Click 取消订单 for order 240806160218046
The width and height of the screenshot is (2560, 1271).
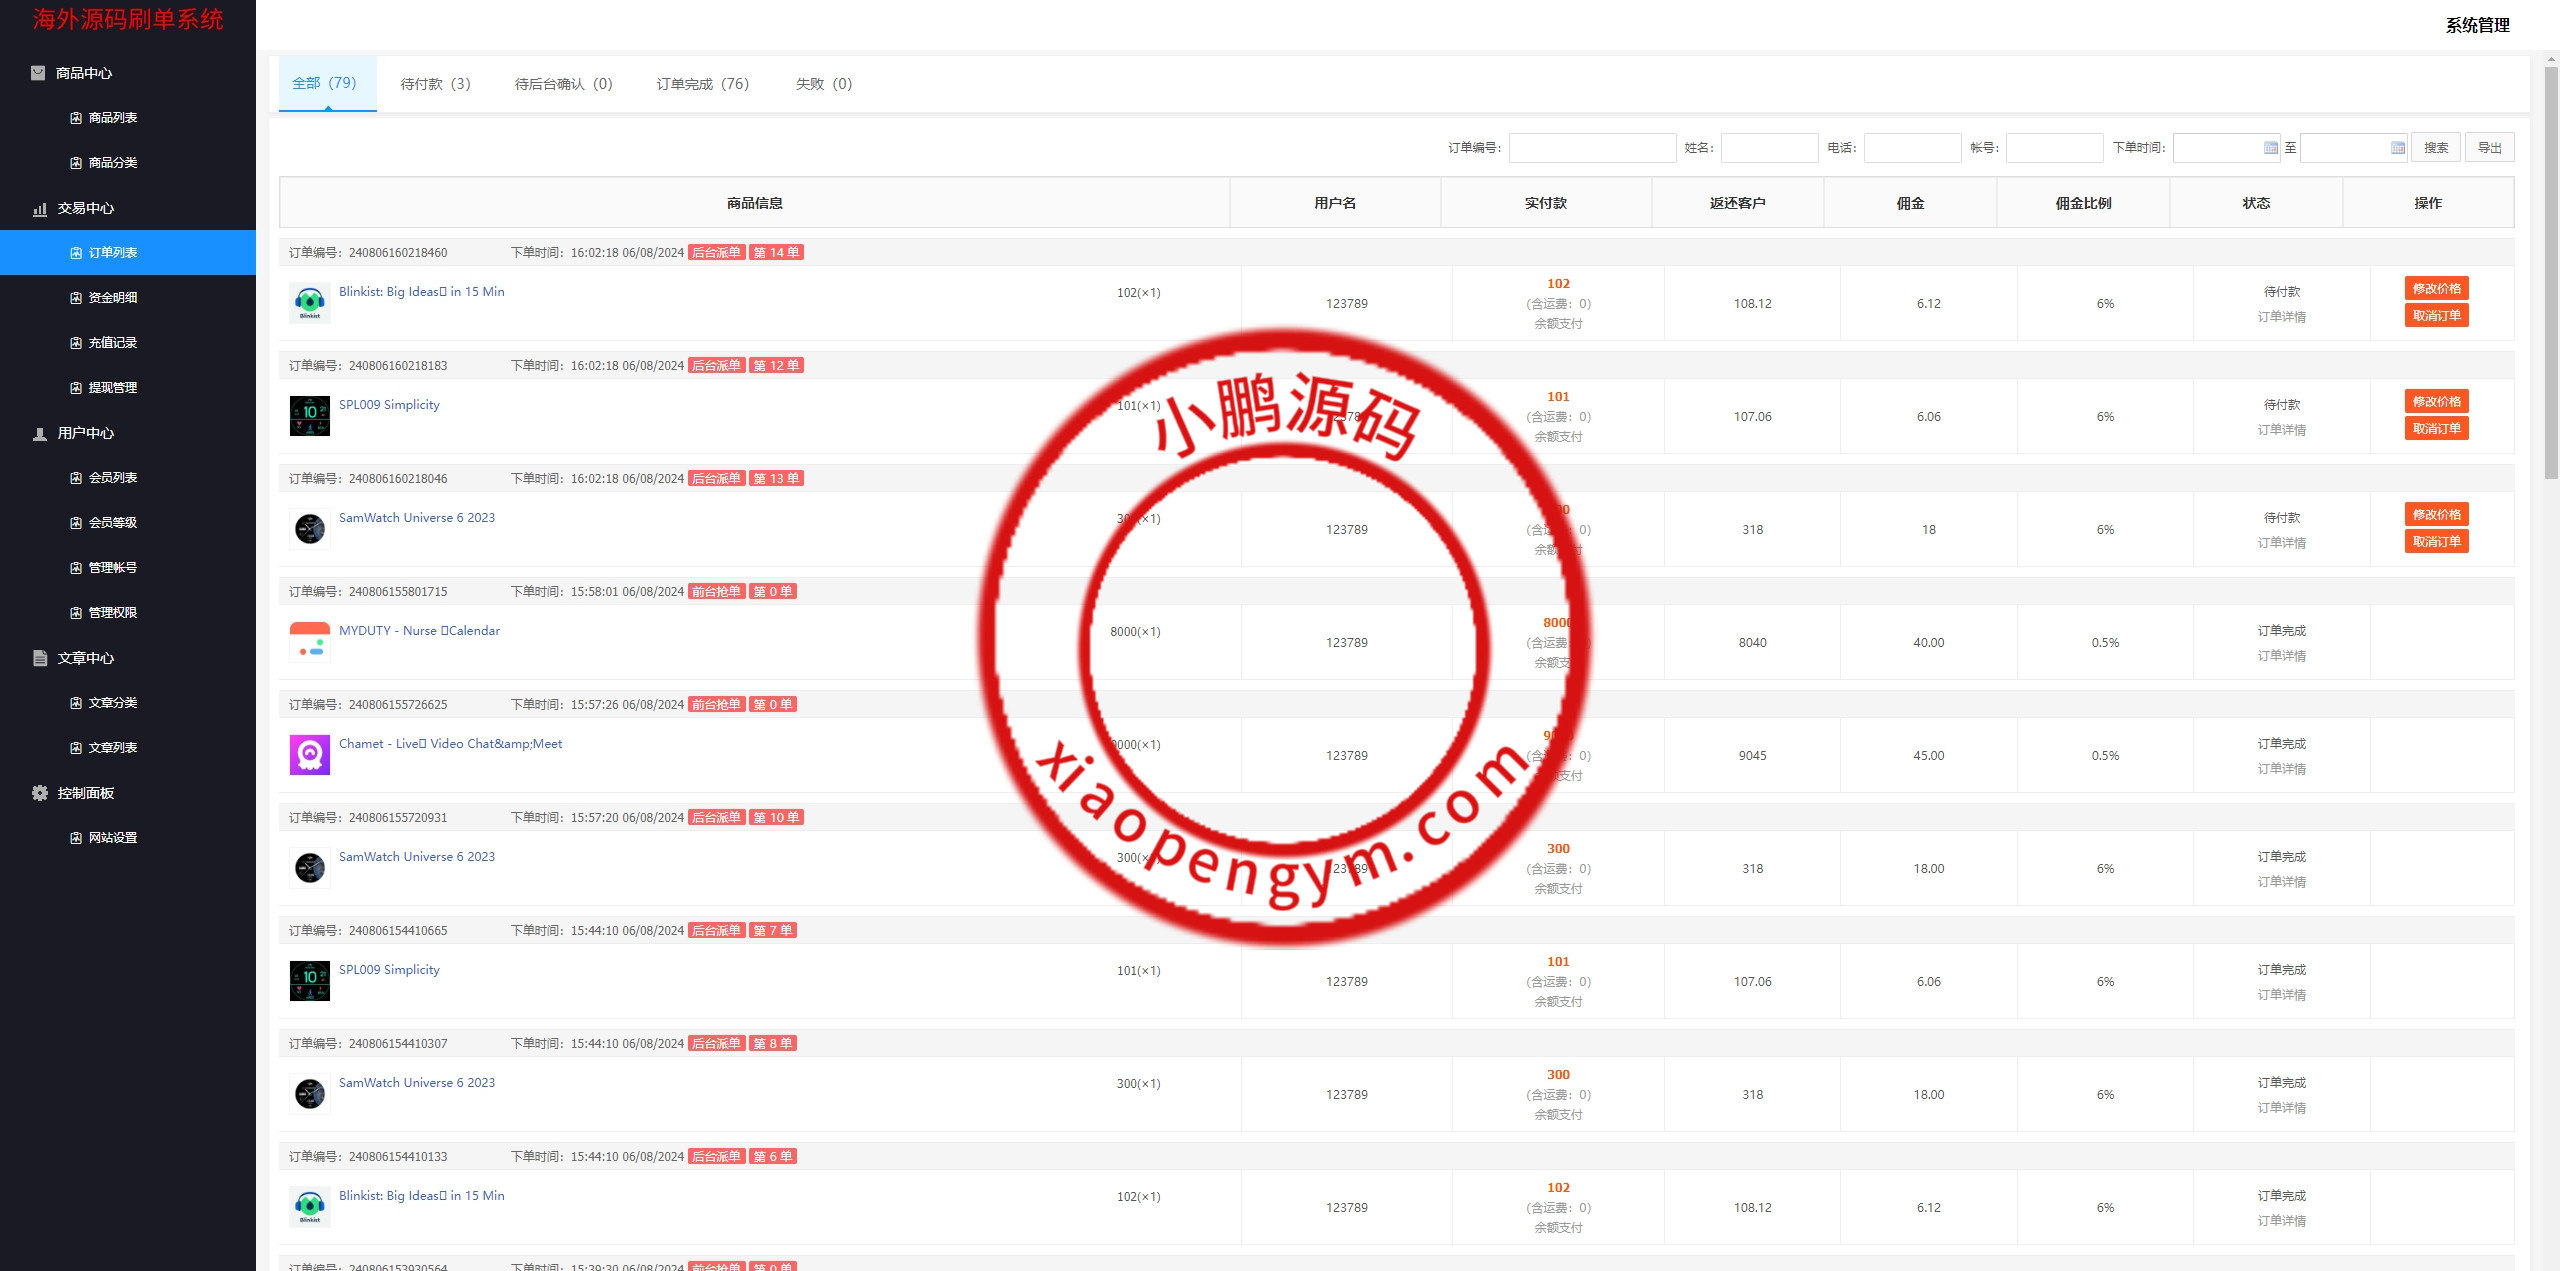pos(2436,542)
